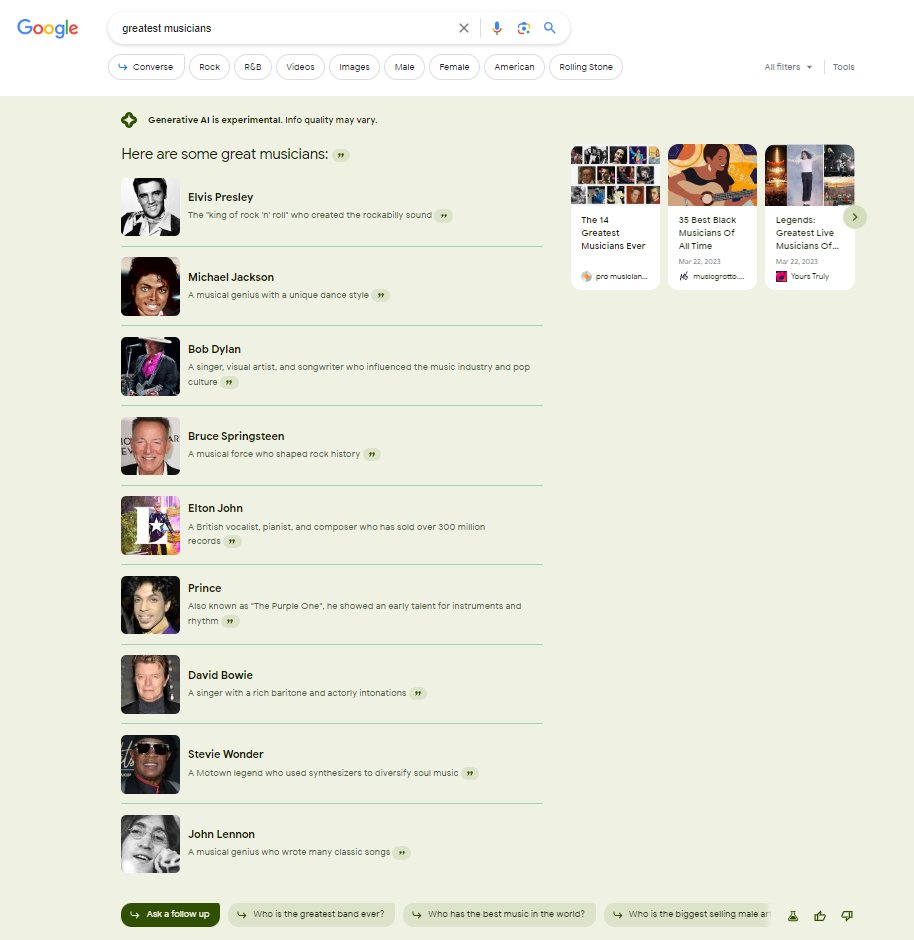
Task: Filter results by Rock
Action: tap(209, 67)
